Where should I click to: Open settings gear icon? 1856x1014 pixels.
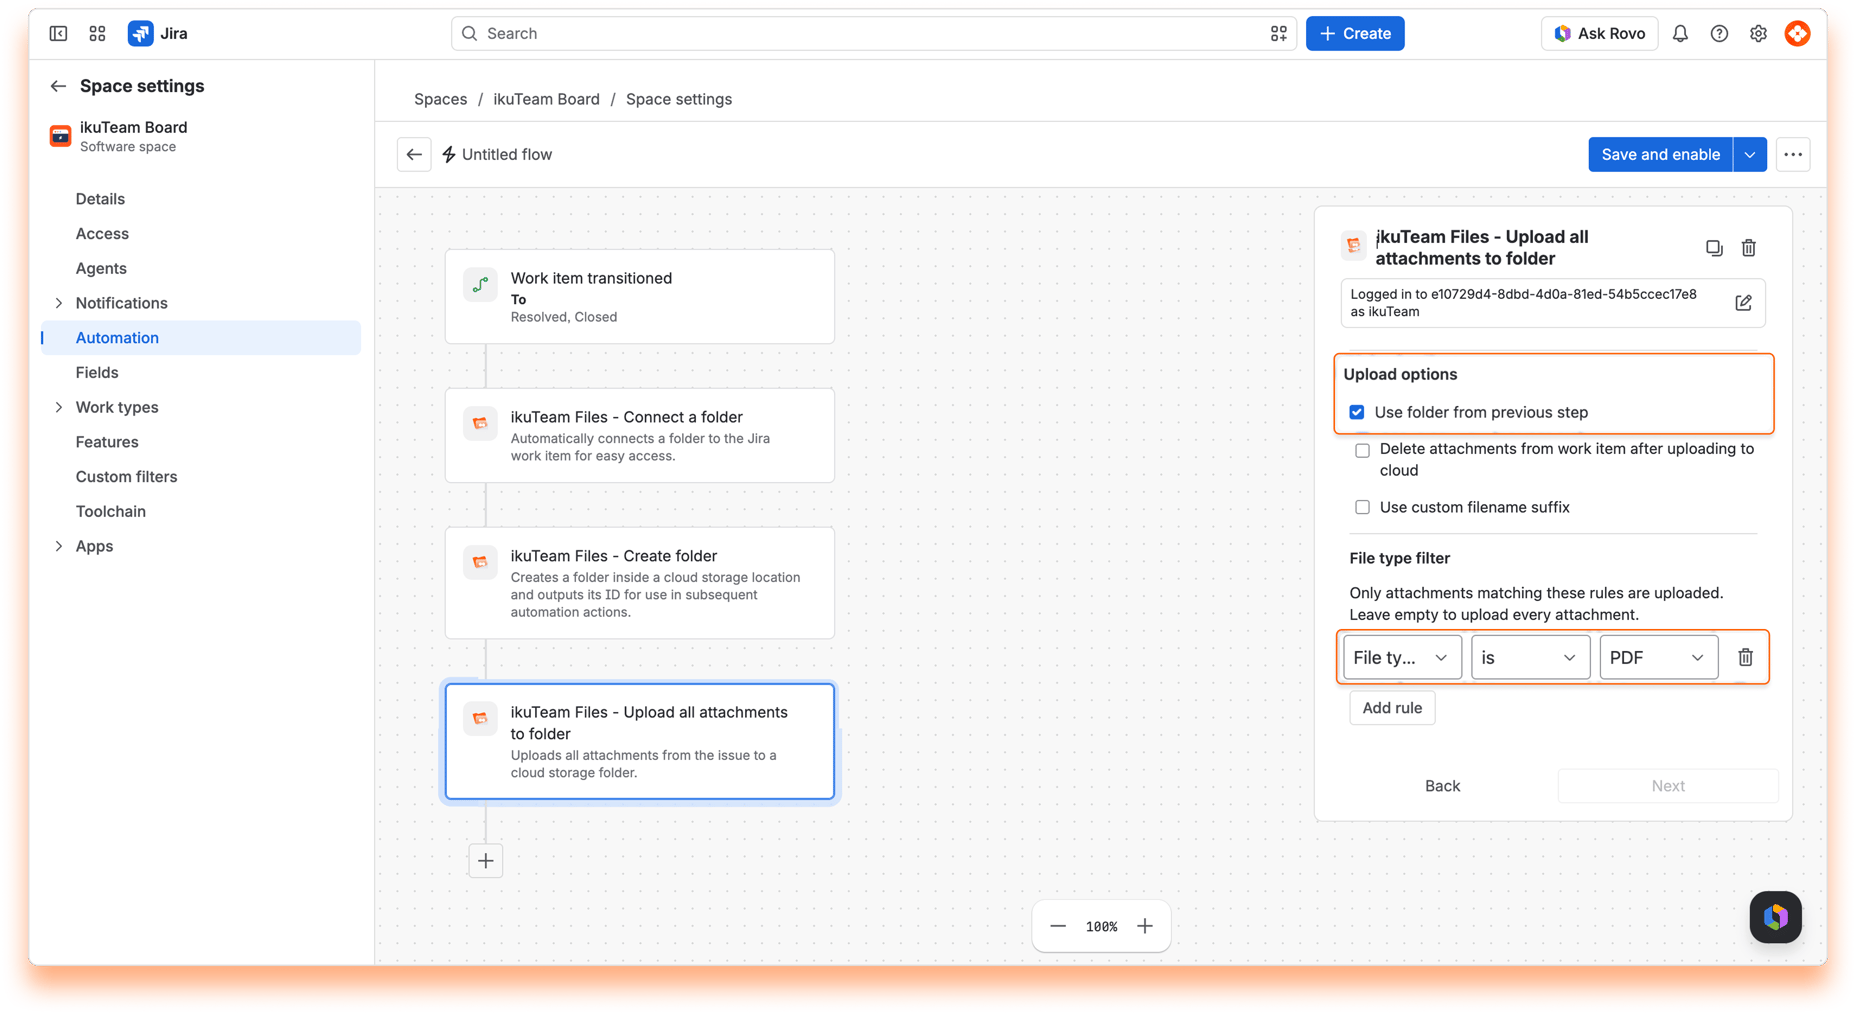tap(1758, 33)
